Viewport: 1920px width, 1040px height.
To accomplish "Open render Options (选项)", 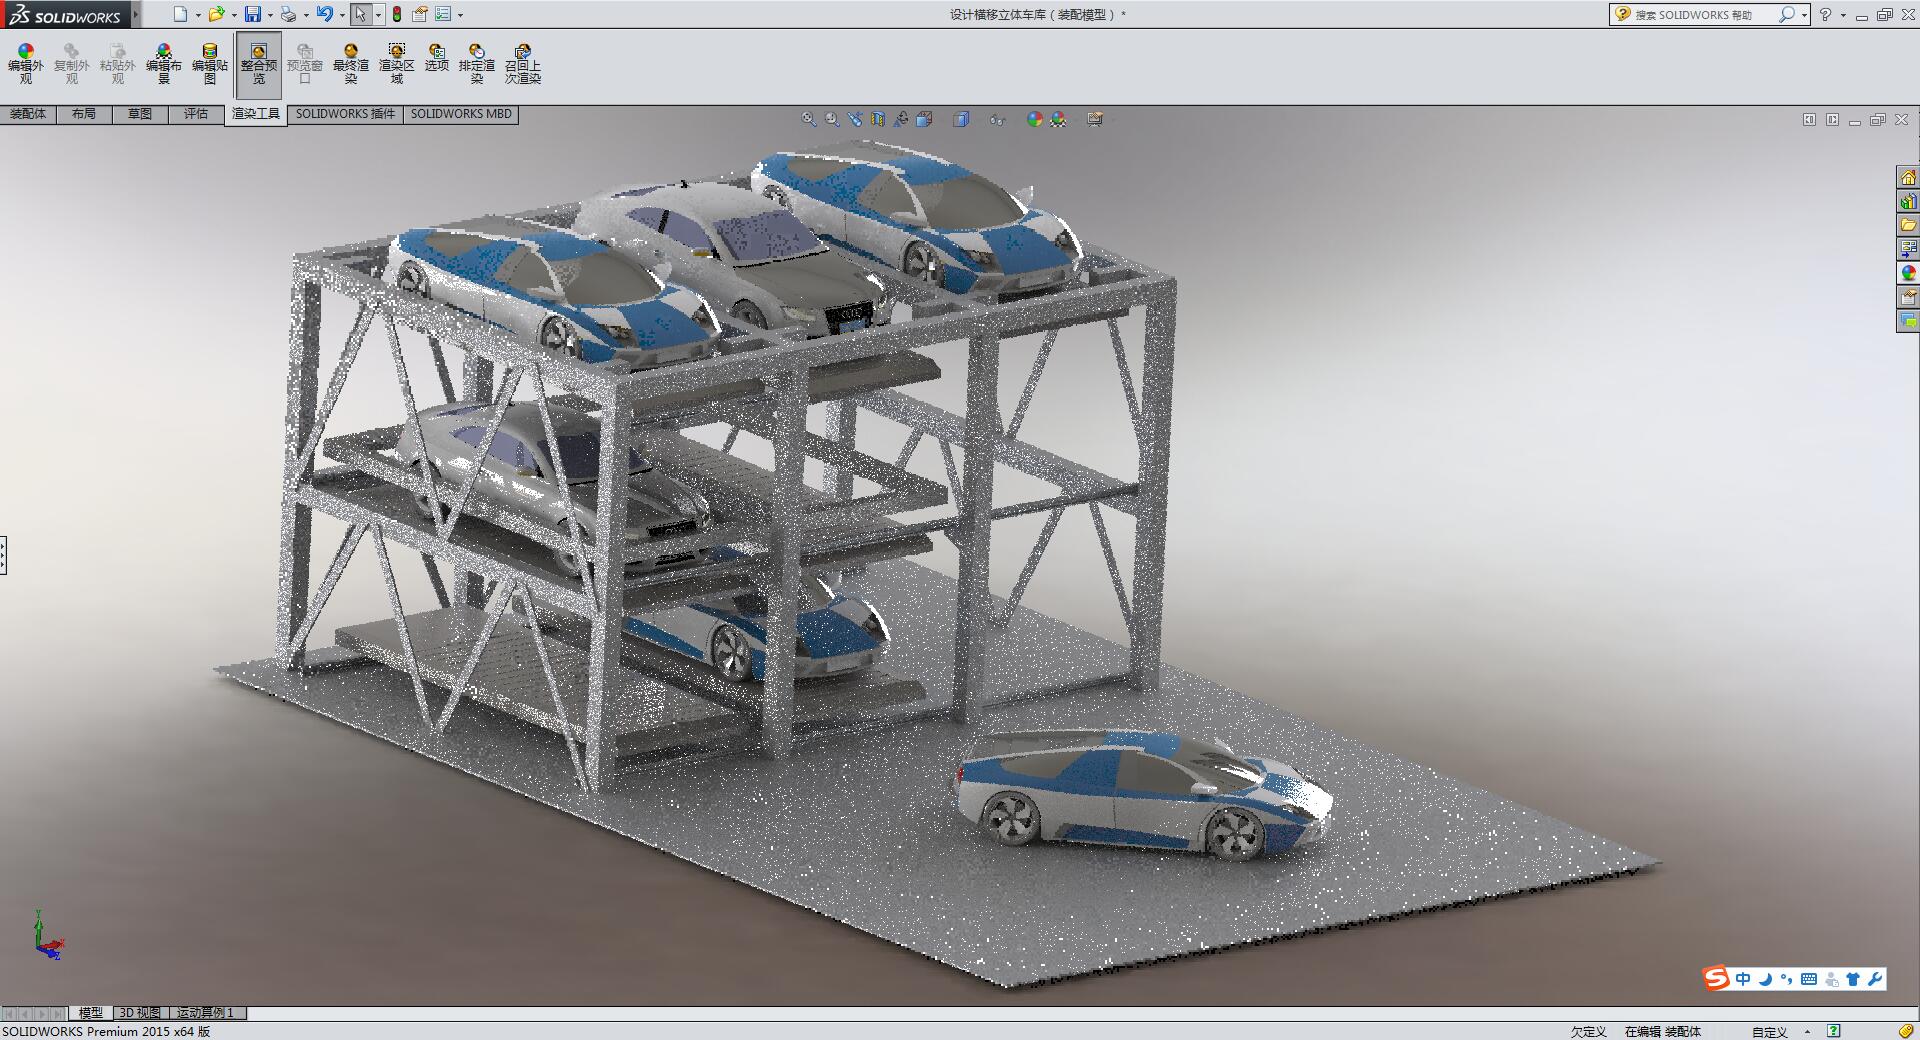I will tap(437, 58).
